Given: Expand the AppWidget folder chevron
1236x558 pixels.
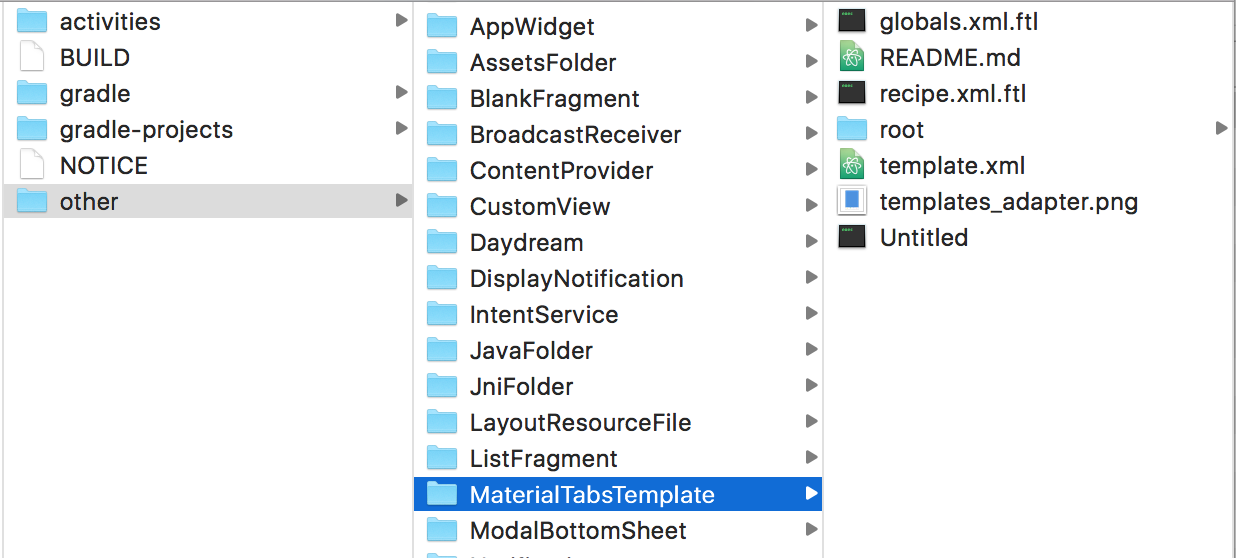Looking at the screenshot, I should (811, 25).
